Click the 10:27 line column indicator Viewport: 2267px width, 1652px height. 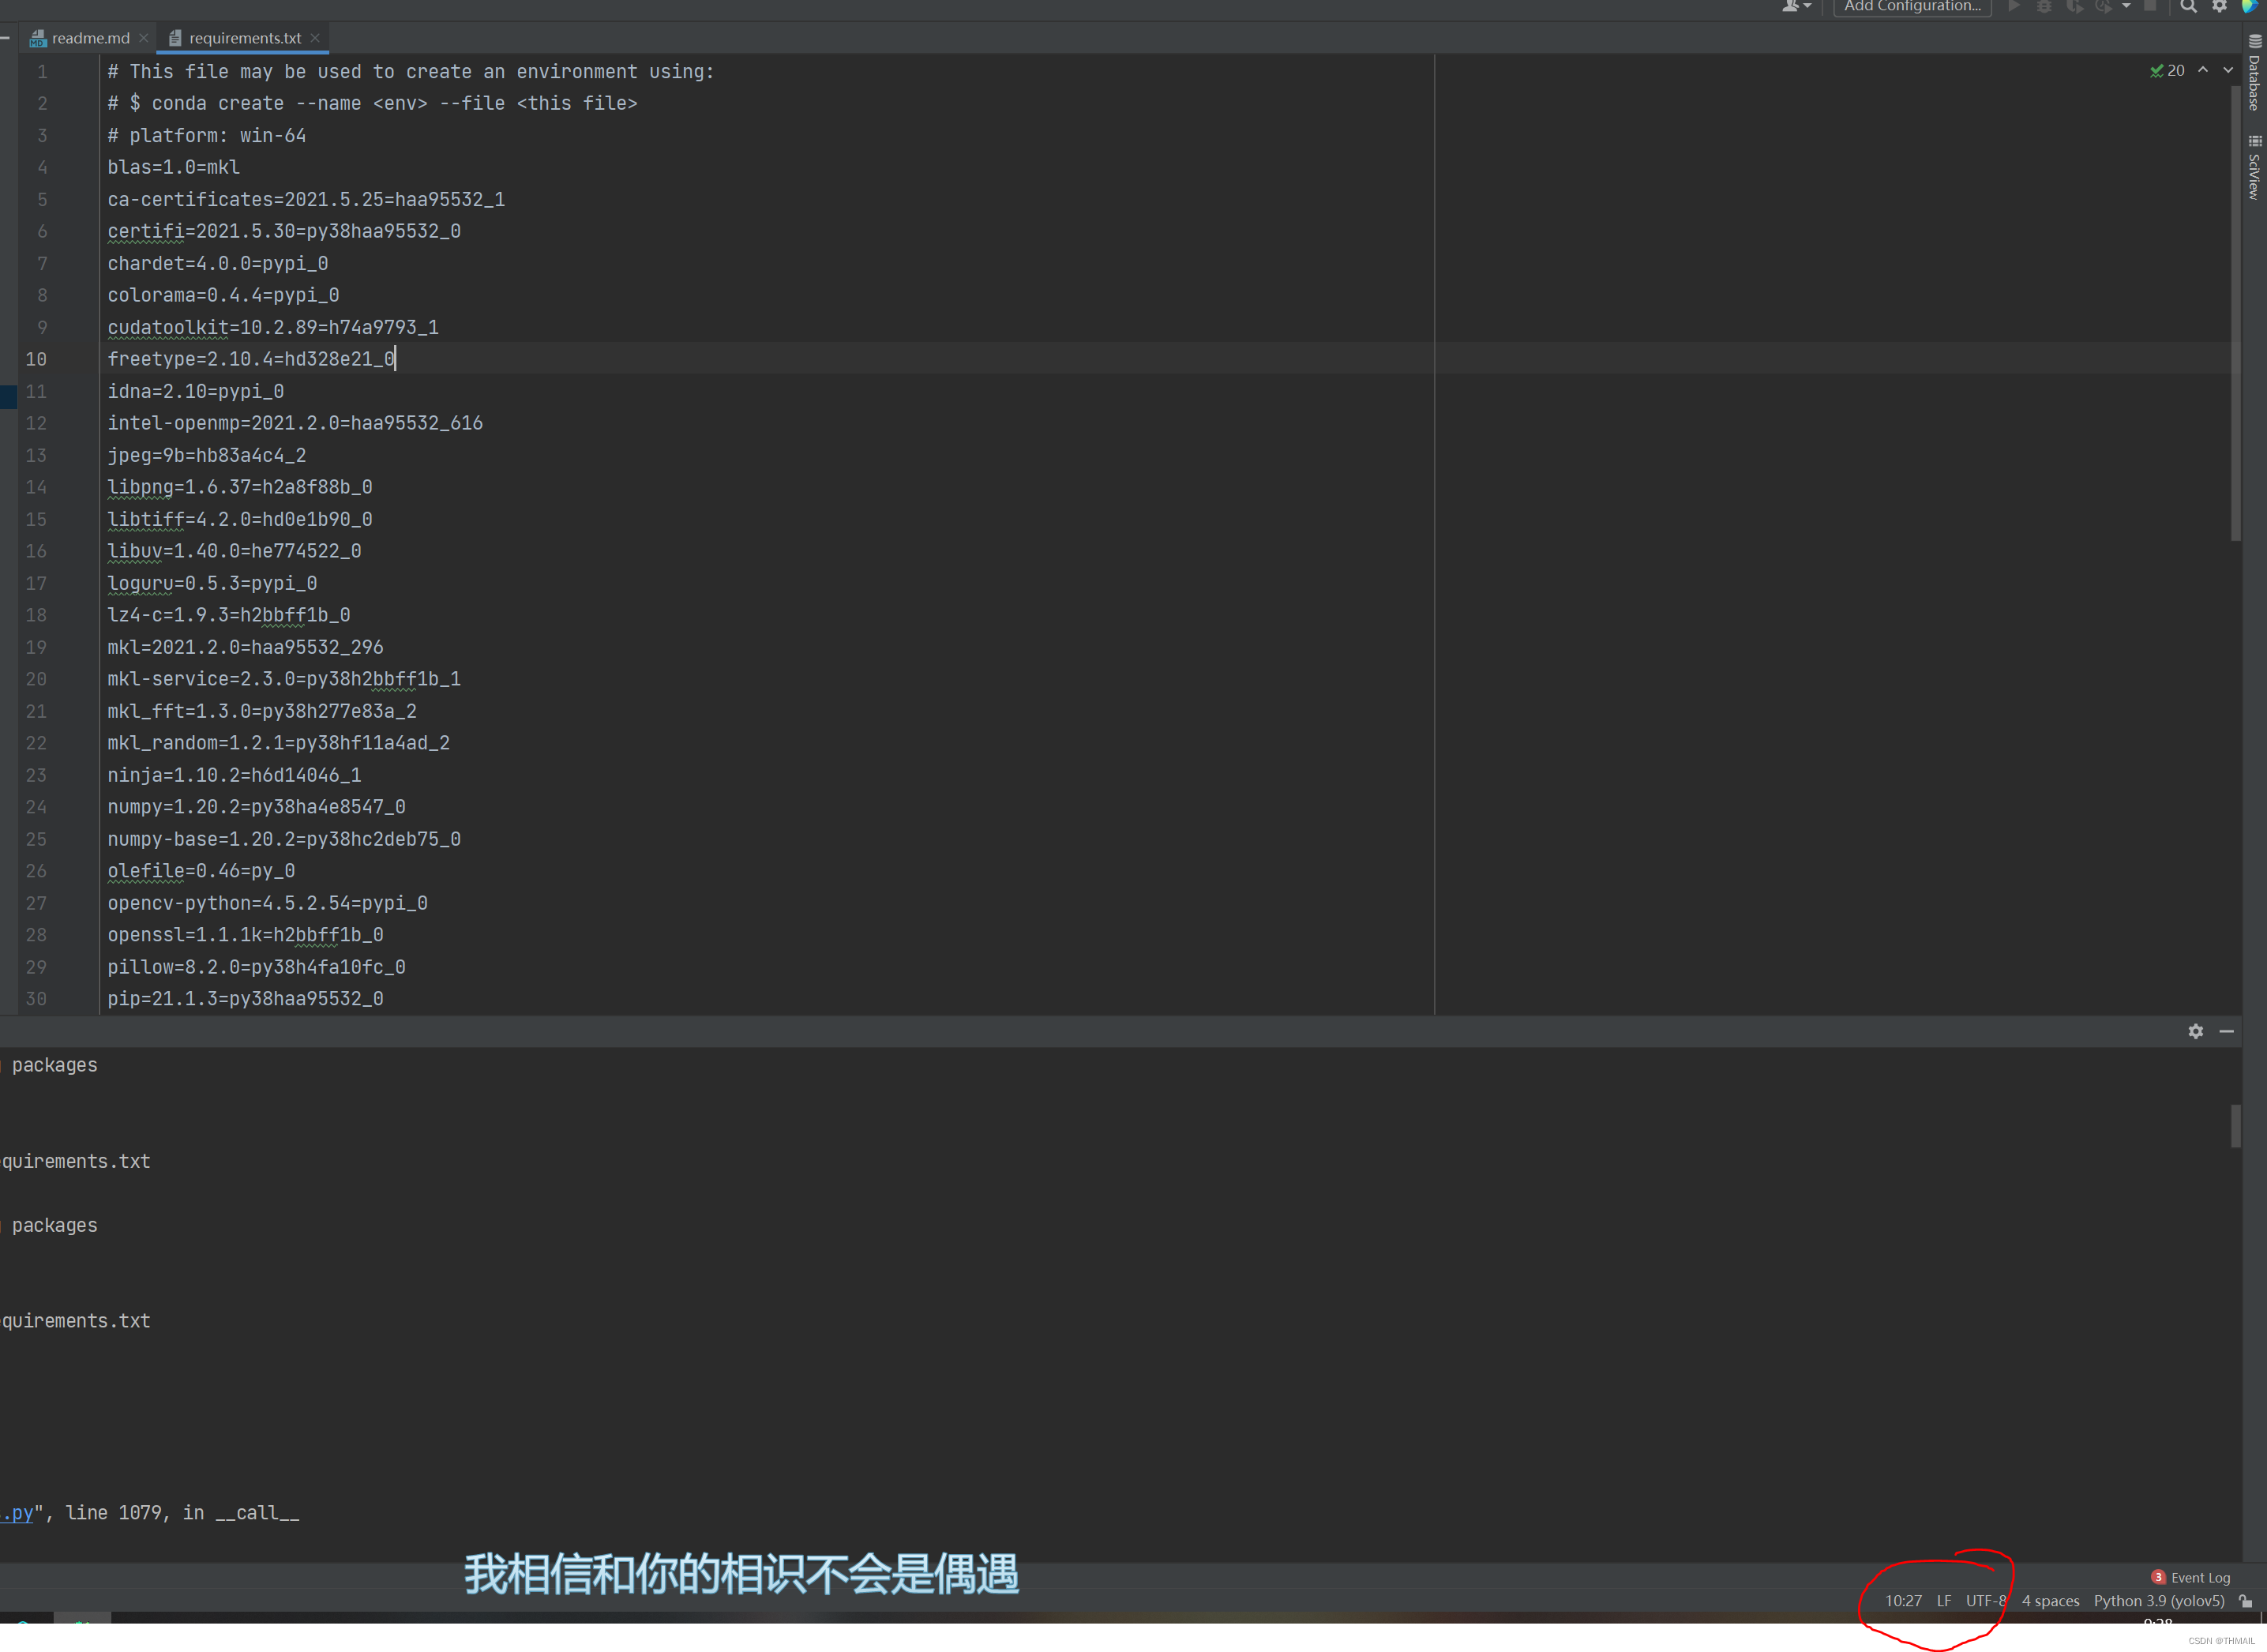click(1903, 1601)
